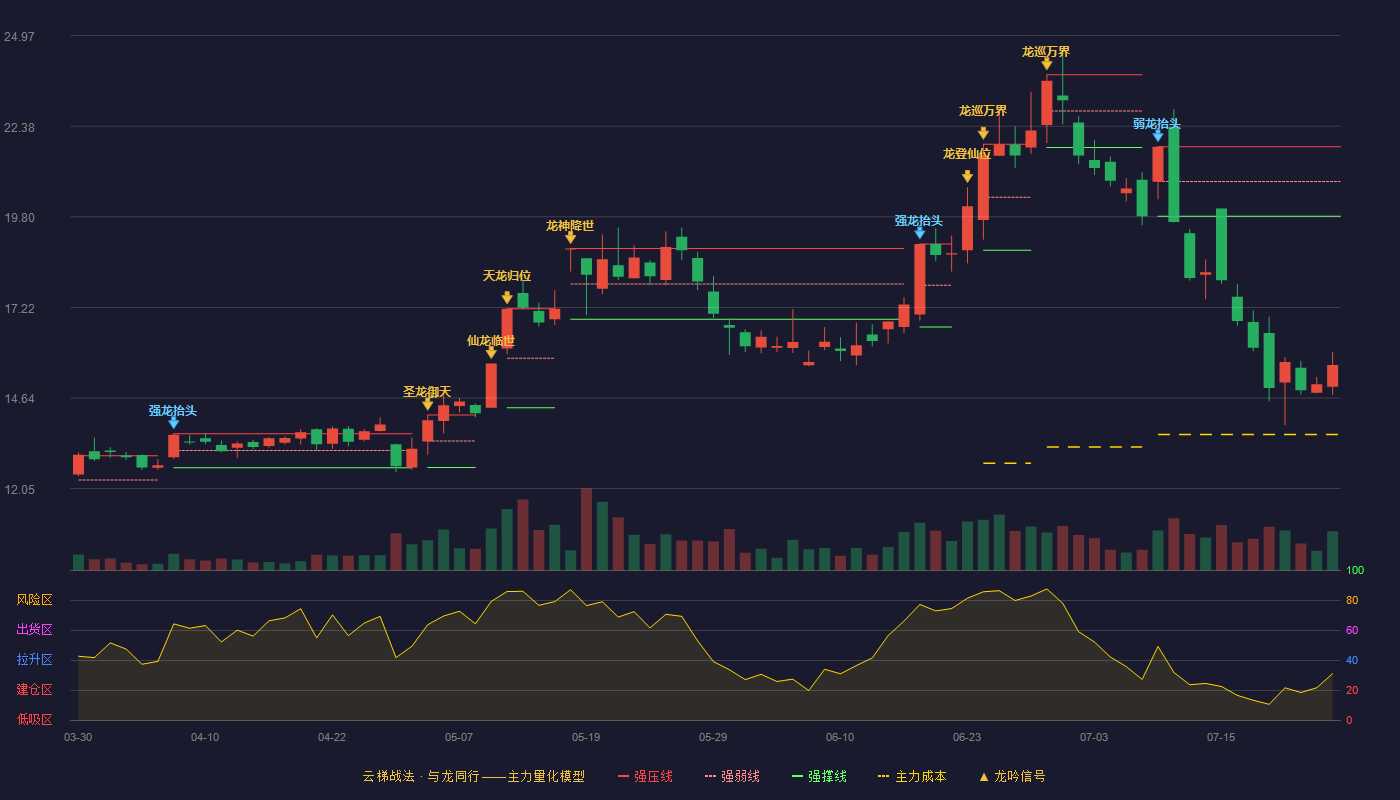Click the 04-10 date axis label
Screen dimensions: 1400x800
coord(205,737)
